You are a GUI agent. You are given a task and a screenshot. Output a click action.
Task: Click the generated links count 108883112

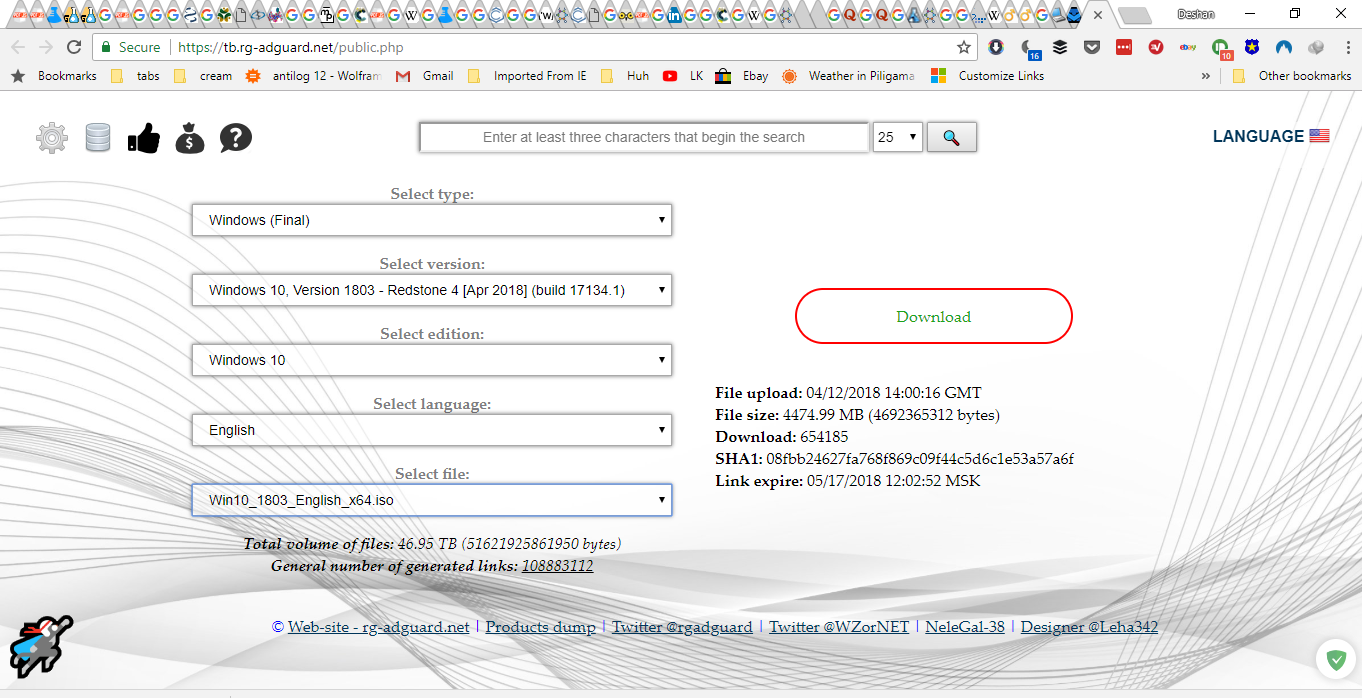pyautogui.click(x=558, y=566)
